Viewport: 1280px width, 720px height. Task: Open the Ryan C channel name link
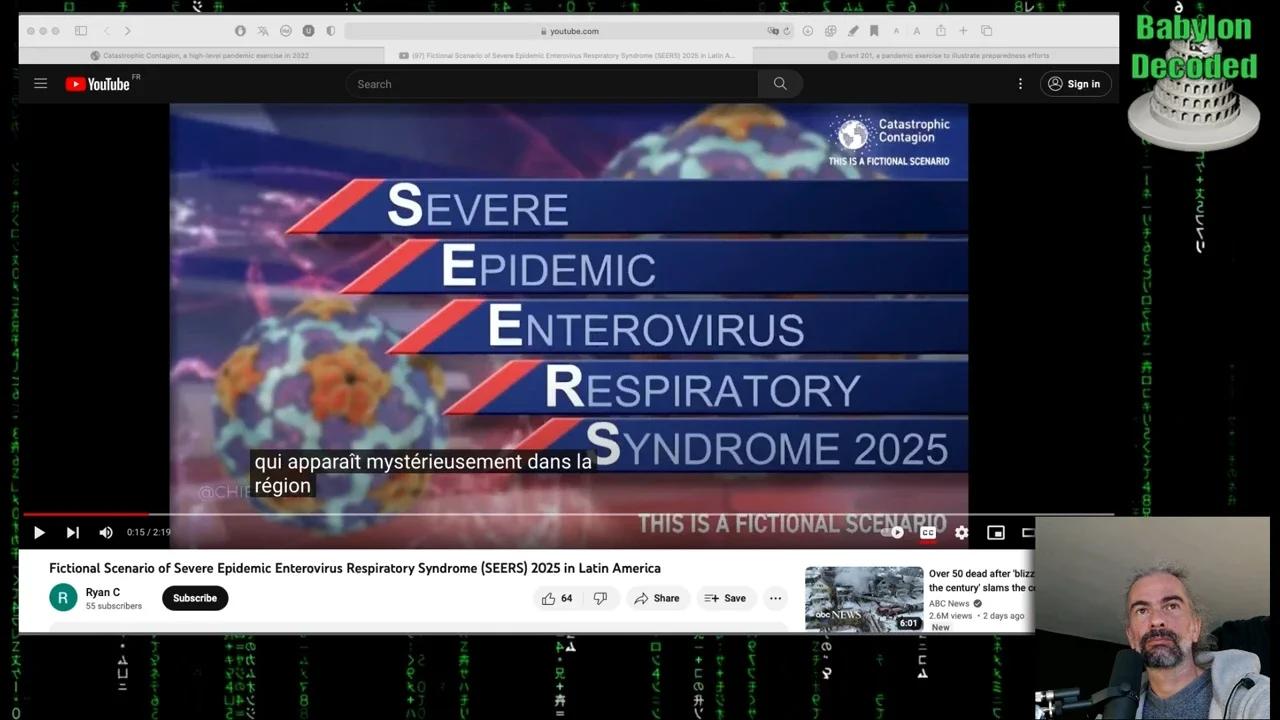click(x=102, y=592)
